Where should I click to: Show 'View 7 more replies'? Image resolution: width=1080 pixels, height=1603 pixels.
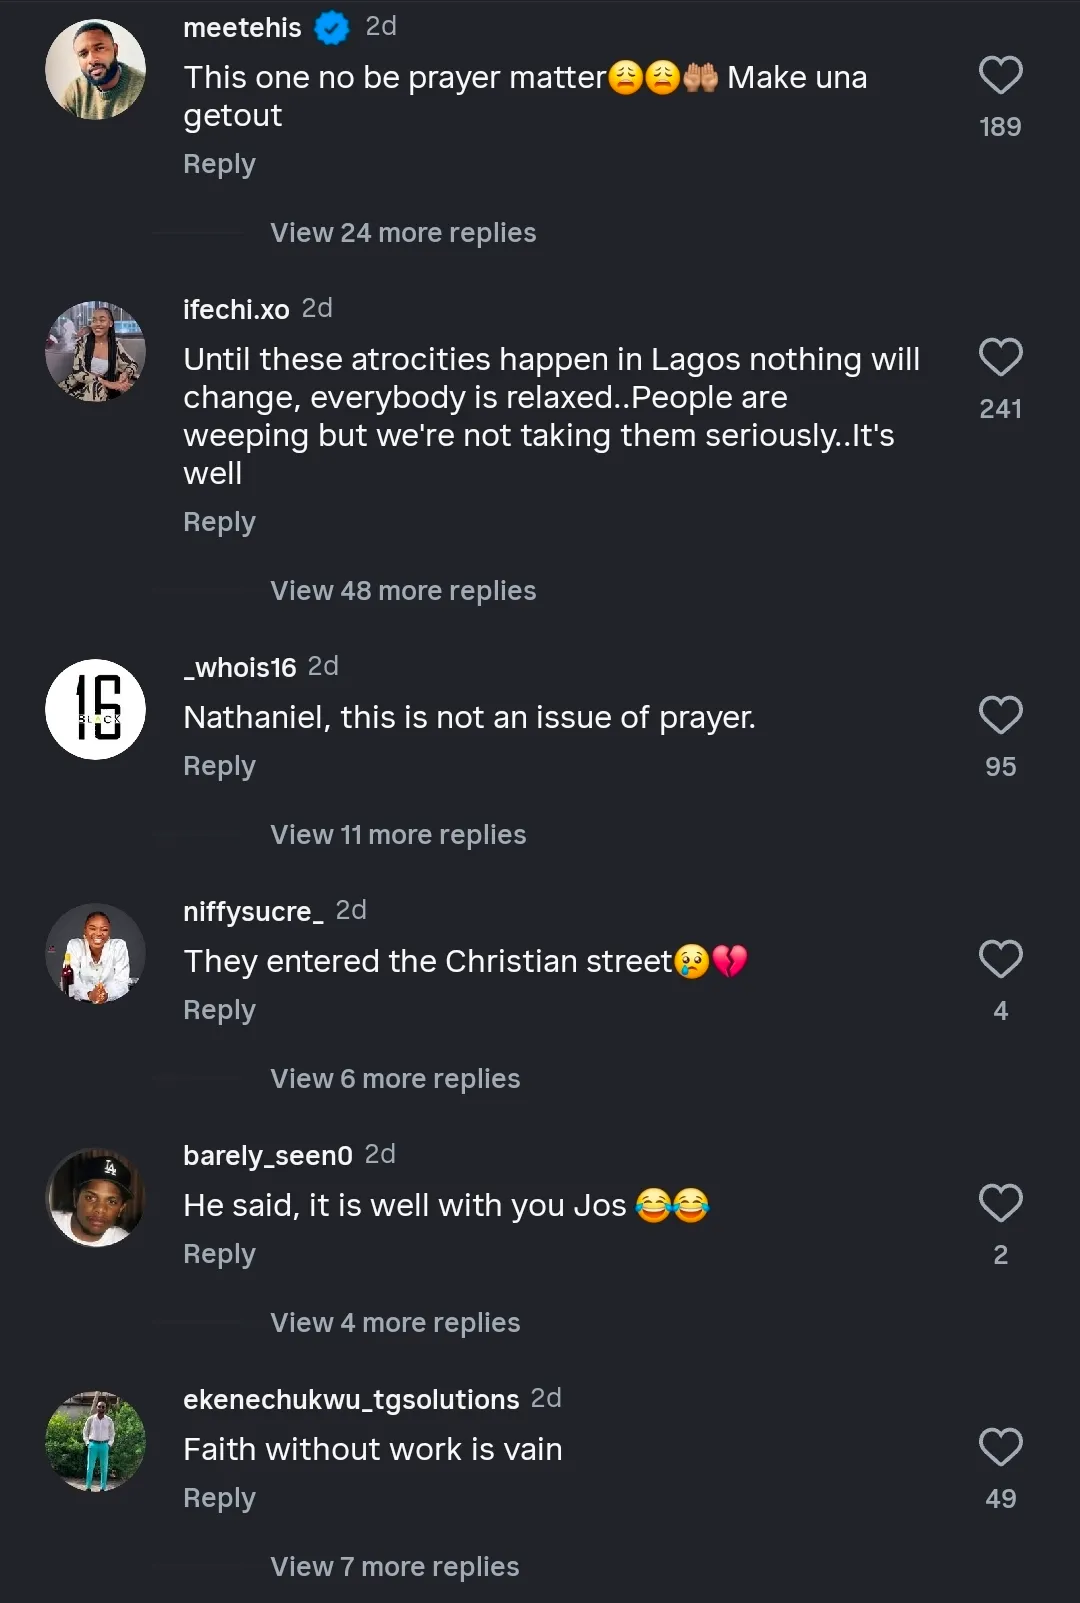(394, 1567)
